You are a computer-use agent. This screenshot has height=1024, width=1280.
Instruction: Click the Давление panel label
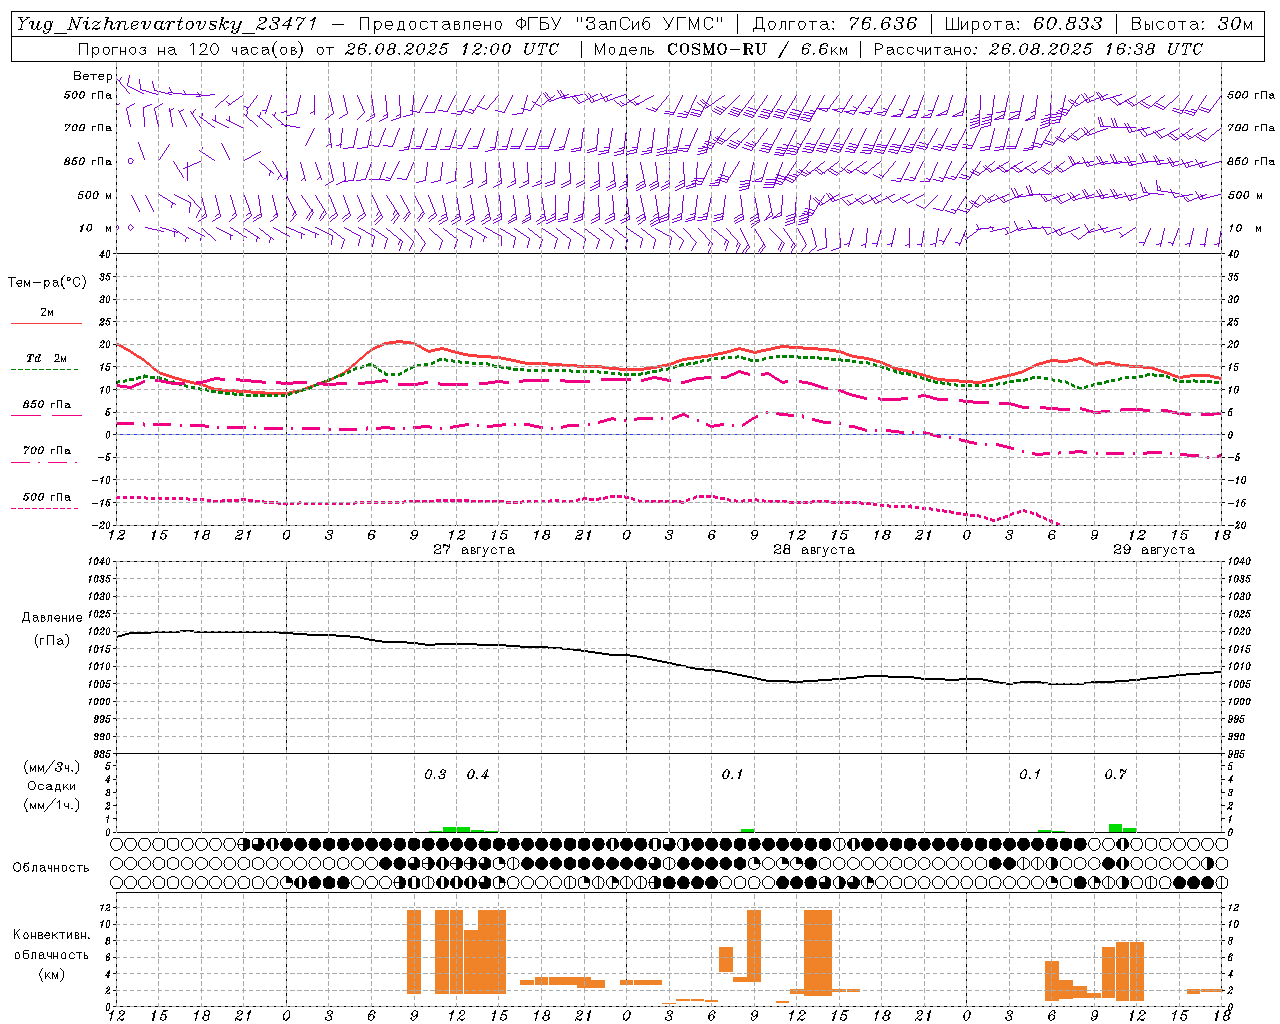52,618
